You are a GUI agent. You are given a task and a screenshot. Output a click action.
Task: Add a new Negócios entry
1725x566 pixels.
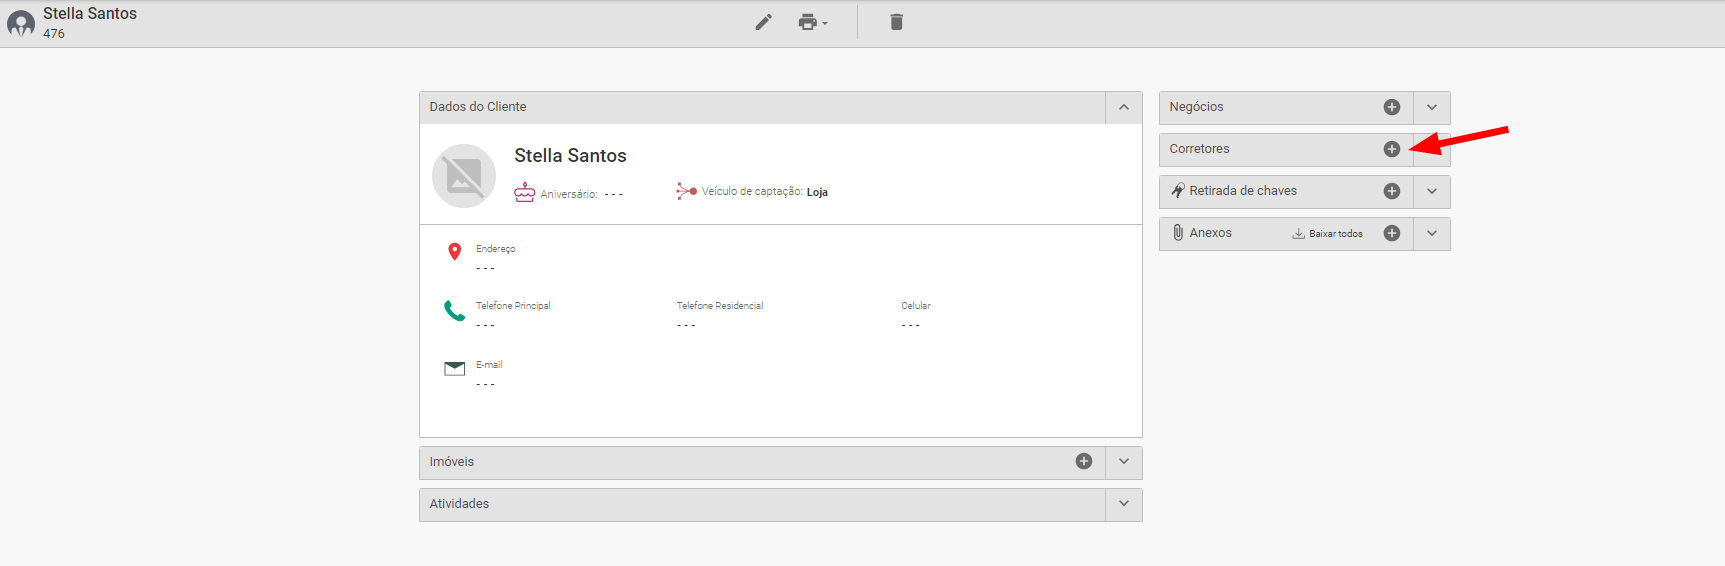pyautogui.click(x=1391, y=107)
